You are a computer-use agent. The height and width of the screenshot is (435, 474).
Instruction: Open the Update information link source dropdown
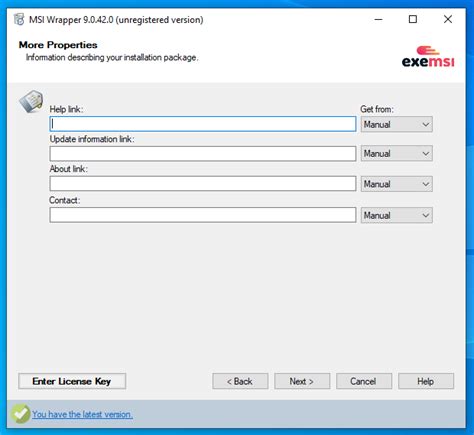[x=396, y=153]
